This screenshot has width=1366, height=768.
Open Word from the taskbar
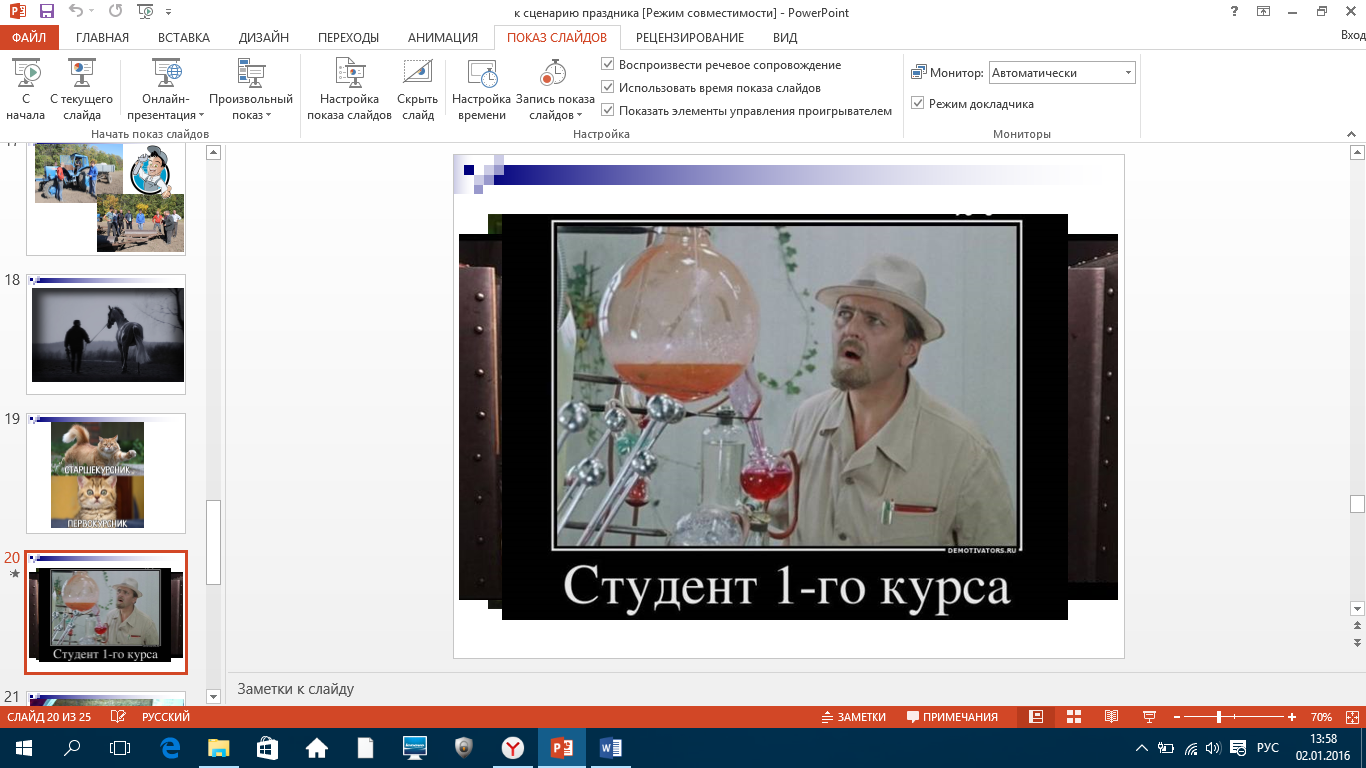(610, 747)
